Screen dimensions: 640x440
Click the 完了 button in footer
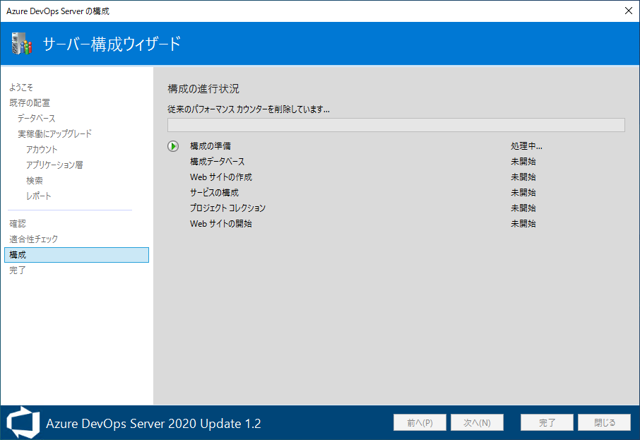pyautogui.click(x=547, y=422)
